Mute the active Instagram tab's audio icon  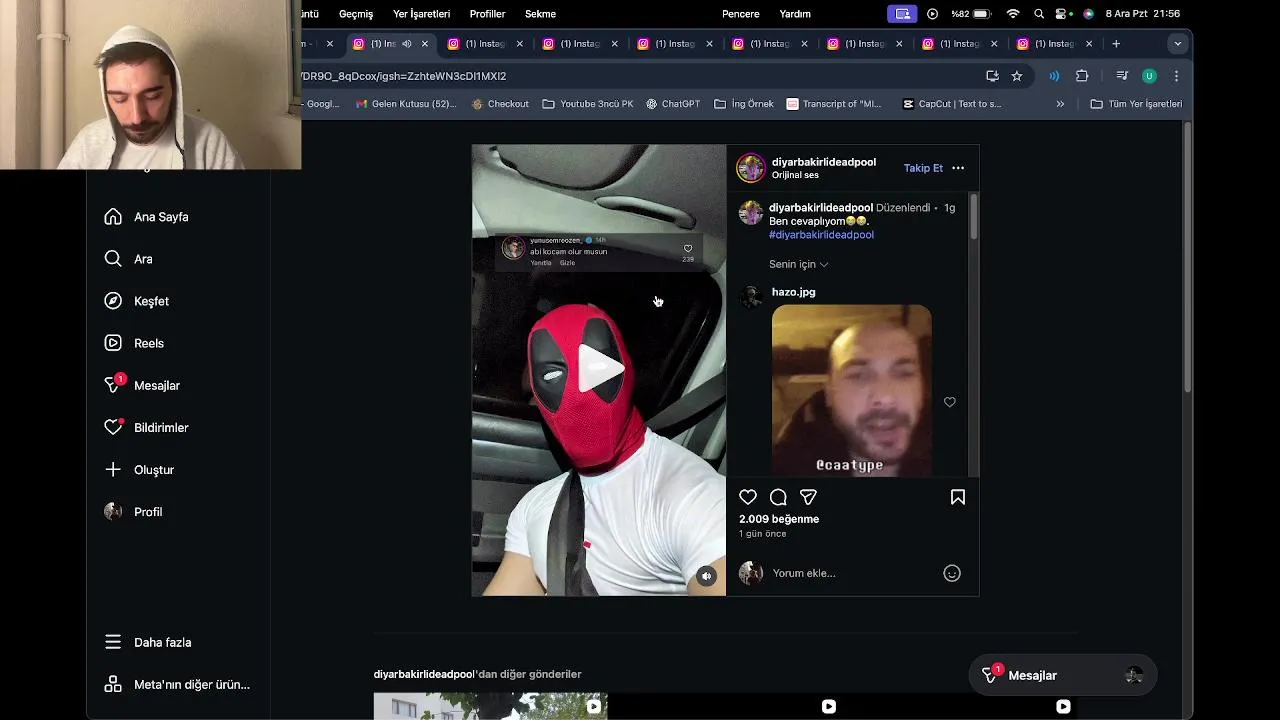click(406, 44)
